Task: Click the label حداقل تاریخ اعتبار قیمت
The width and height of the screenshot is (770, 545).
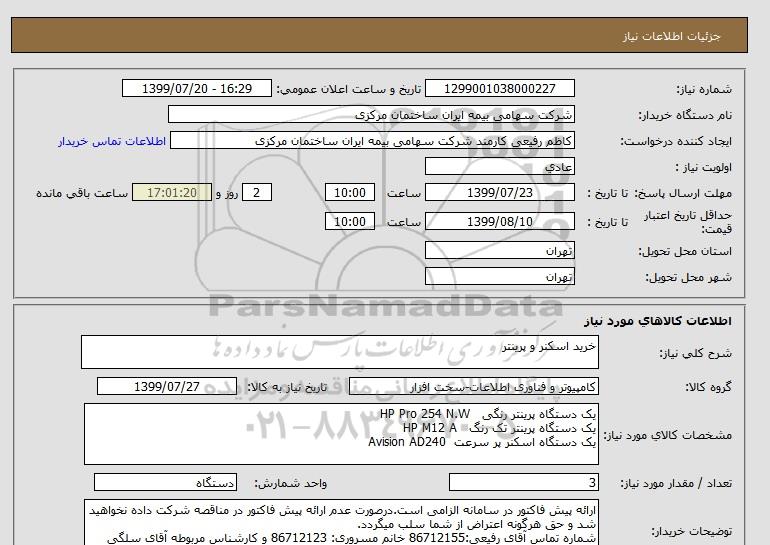Action: click(688, 222)
